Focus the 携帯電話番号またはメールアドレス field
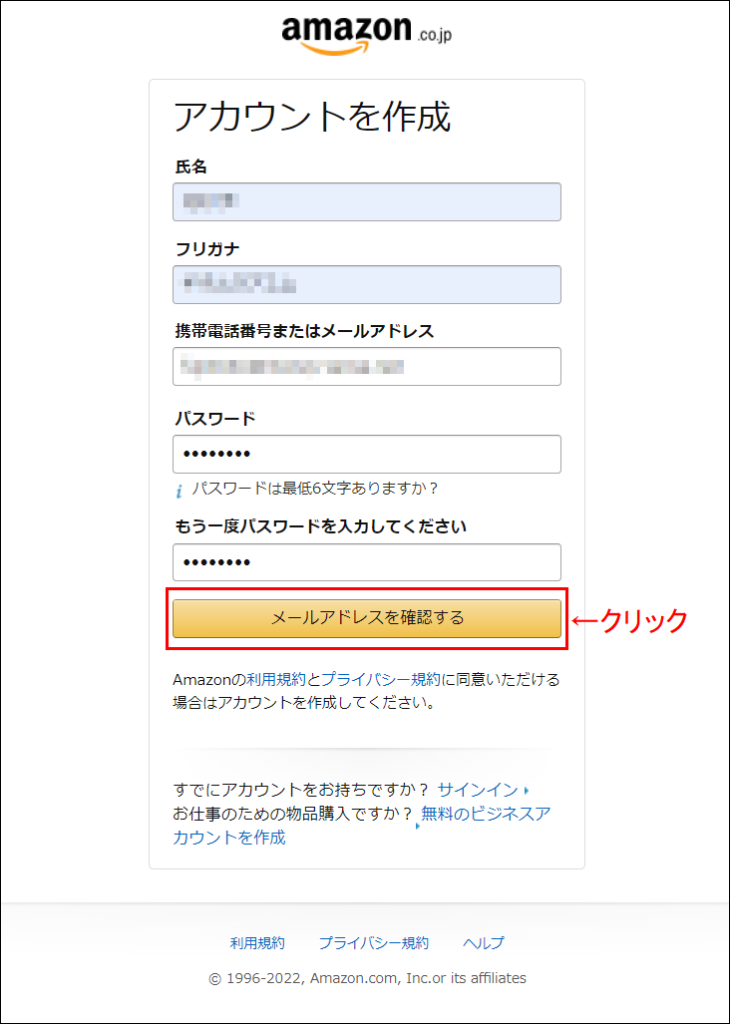 (366, 366)
